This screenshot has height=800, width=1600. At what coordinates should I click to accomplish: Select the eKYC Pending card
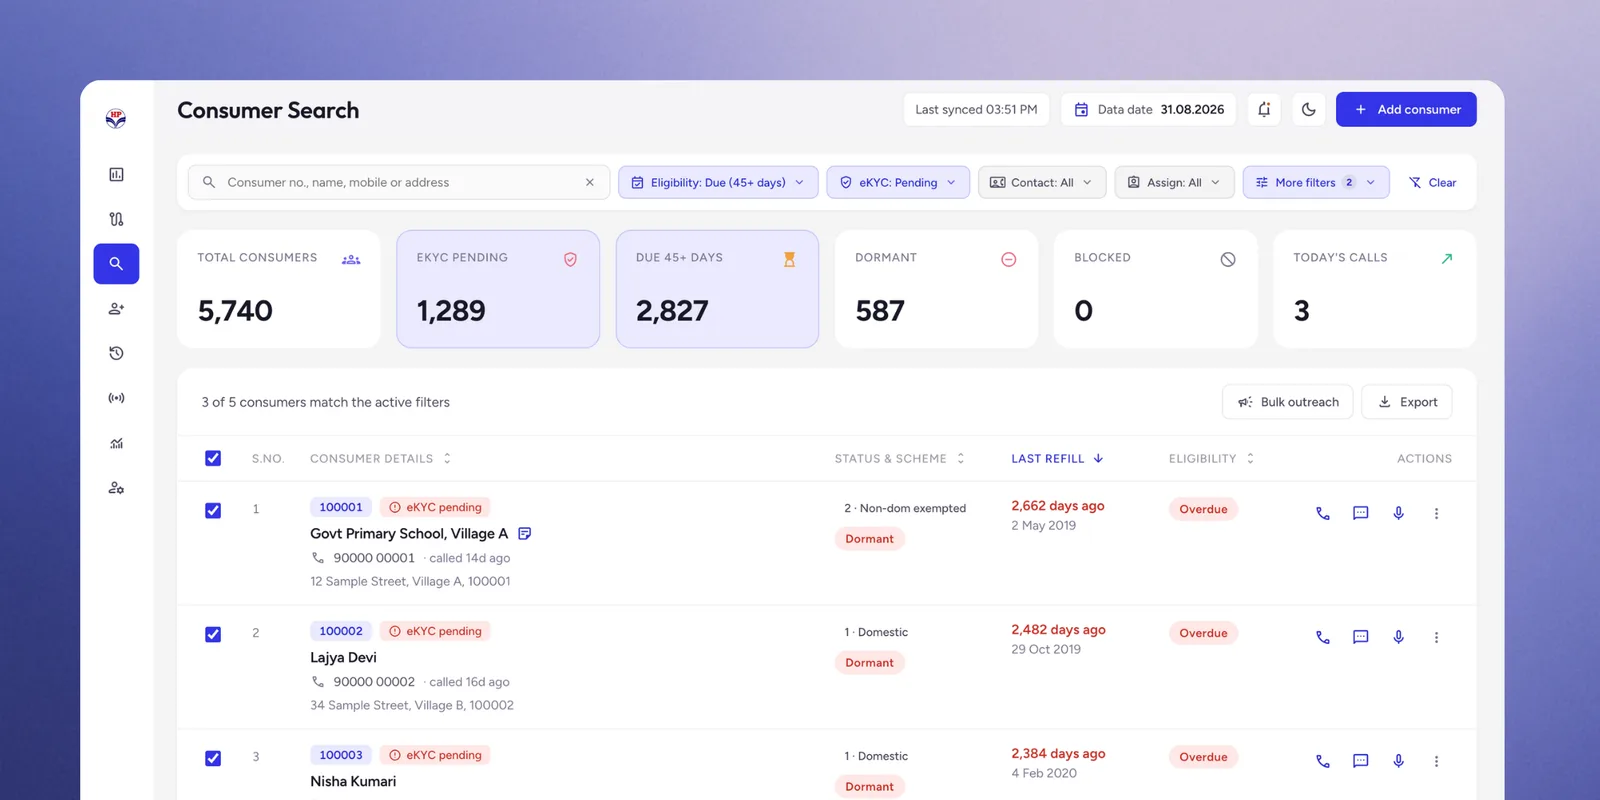tap(498, 289)
